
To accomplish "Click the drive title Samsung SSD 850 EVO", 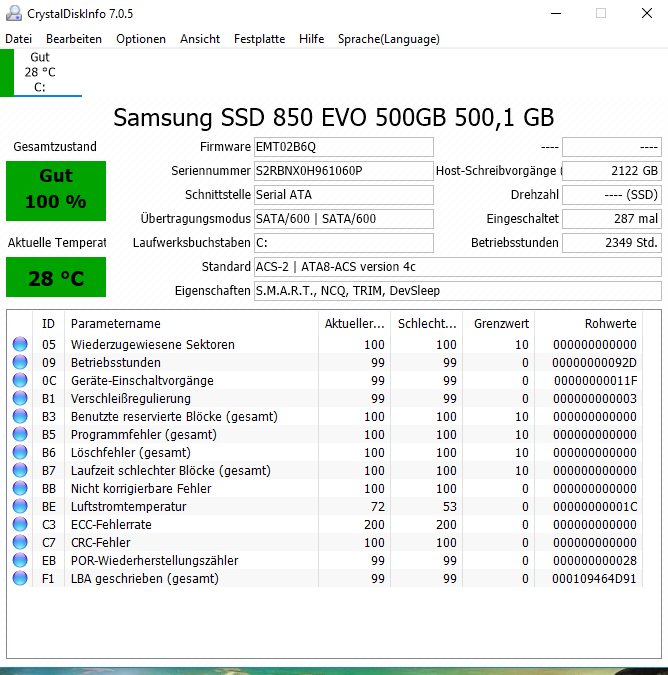I will tap(334, 117).
